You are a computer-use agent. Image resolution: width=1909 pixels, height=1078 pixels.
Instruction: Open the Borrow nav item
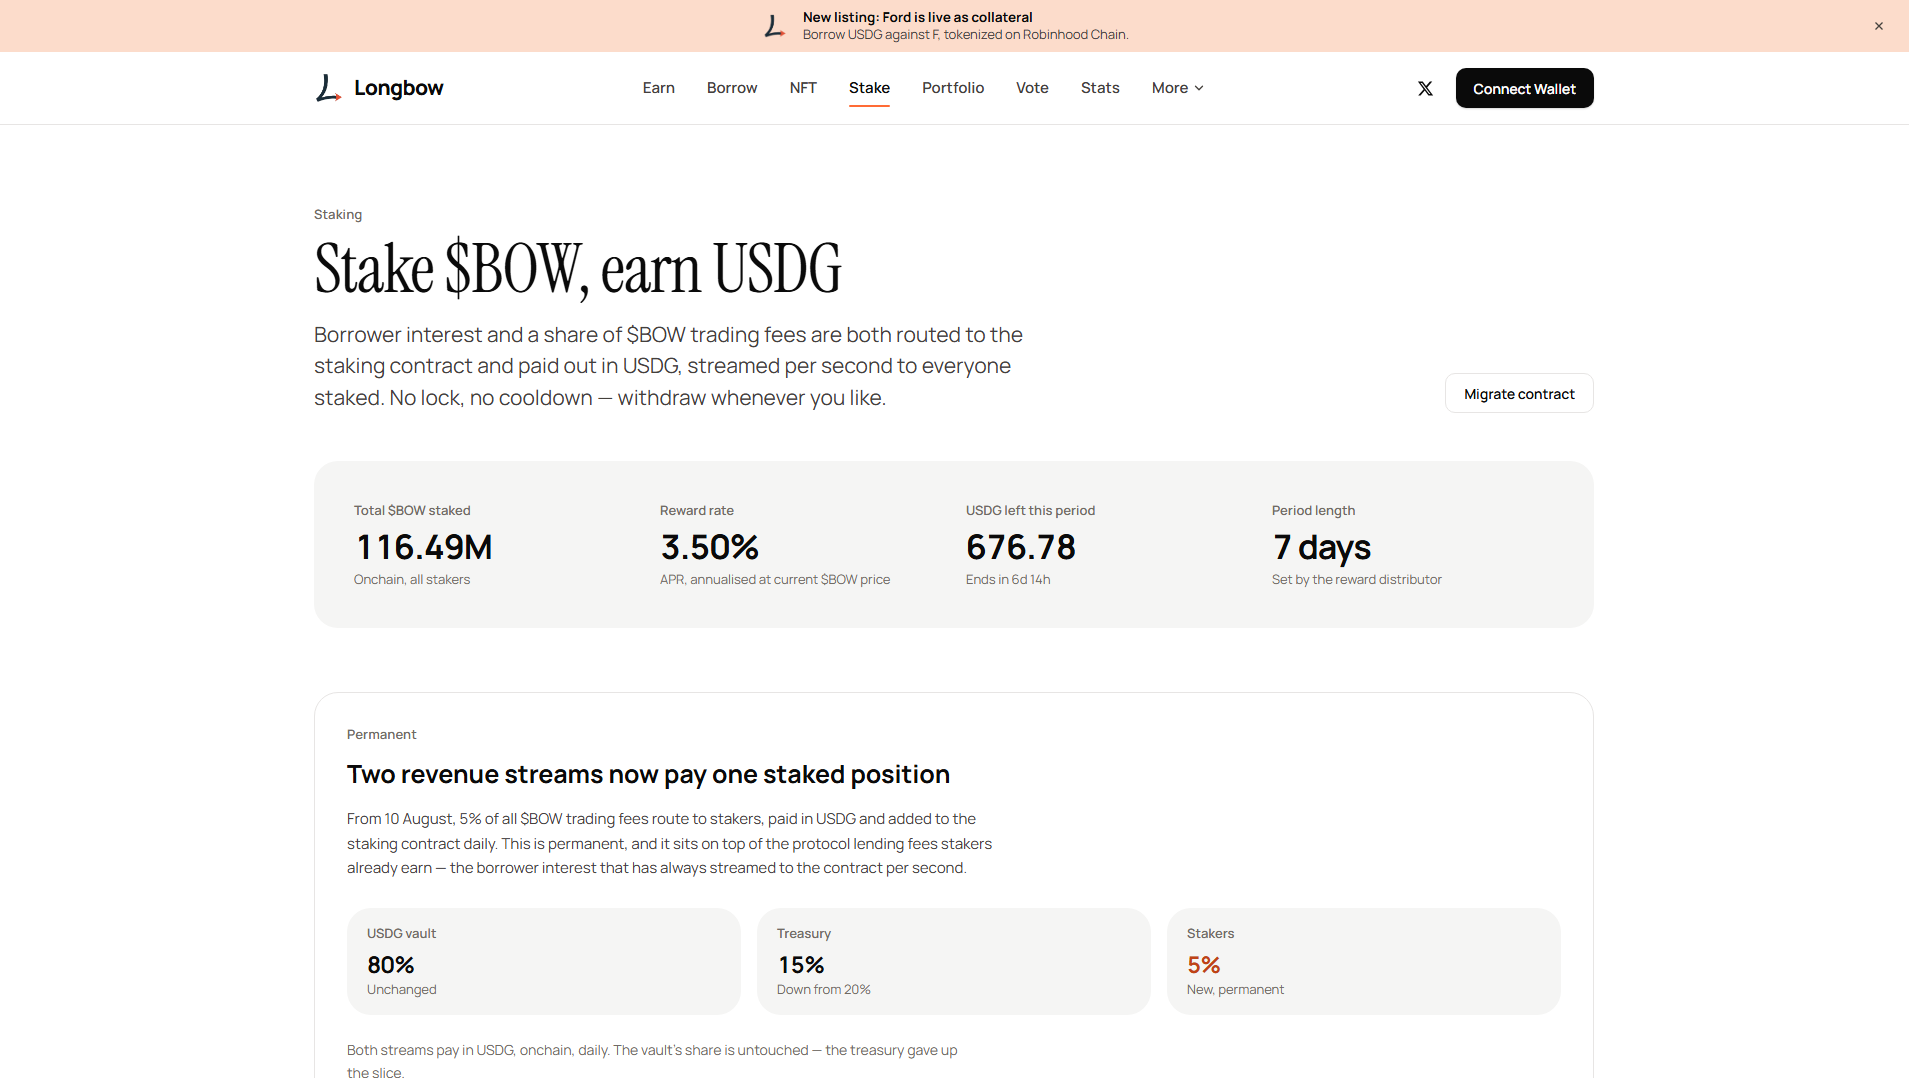click(732, 88)
